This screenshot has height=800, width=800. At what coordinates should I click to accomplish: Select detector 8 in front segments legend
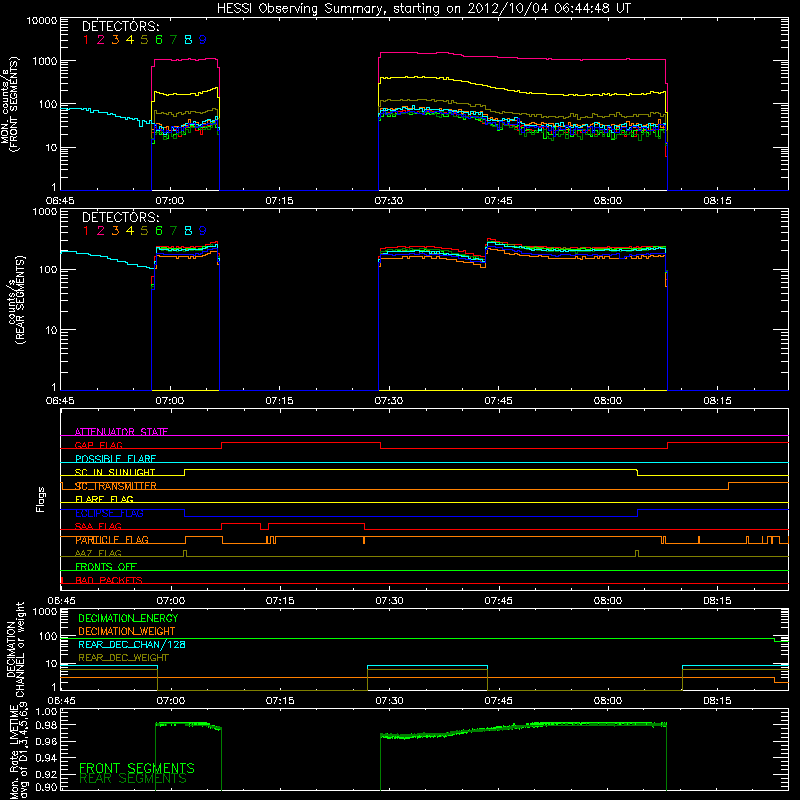coord(188,40)
